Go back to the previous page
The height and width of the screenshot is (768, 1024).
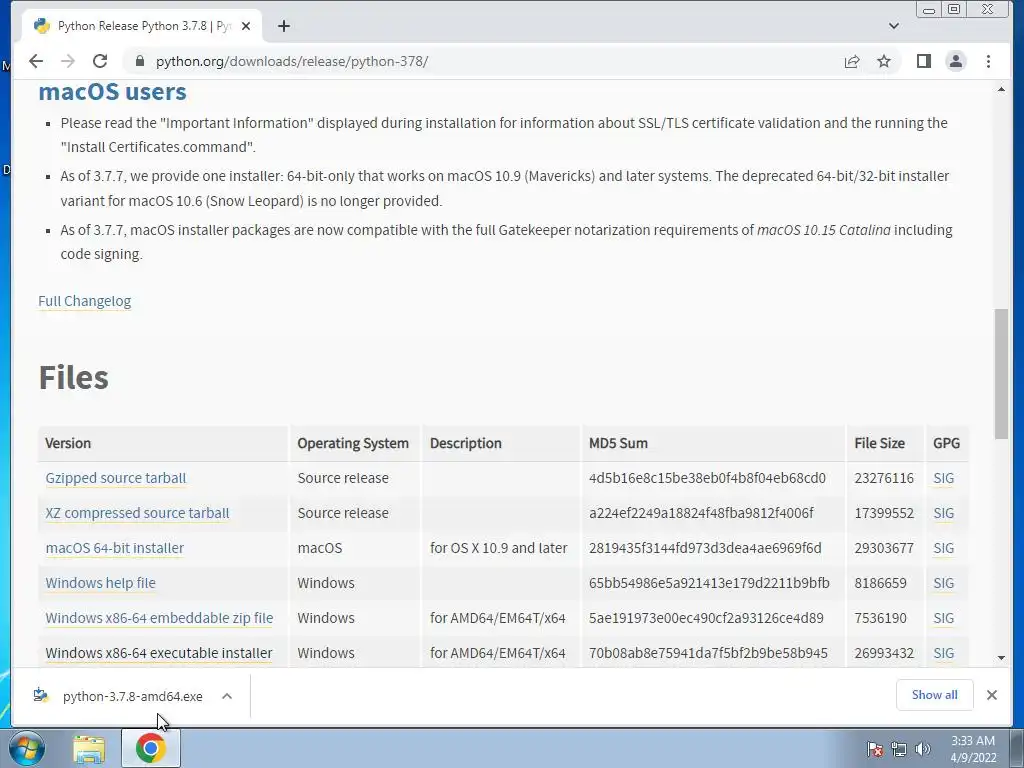(x=36, y=61)
